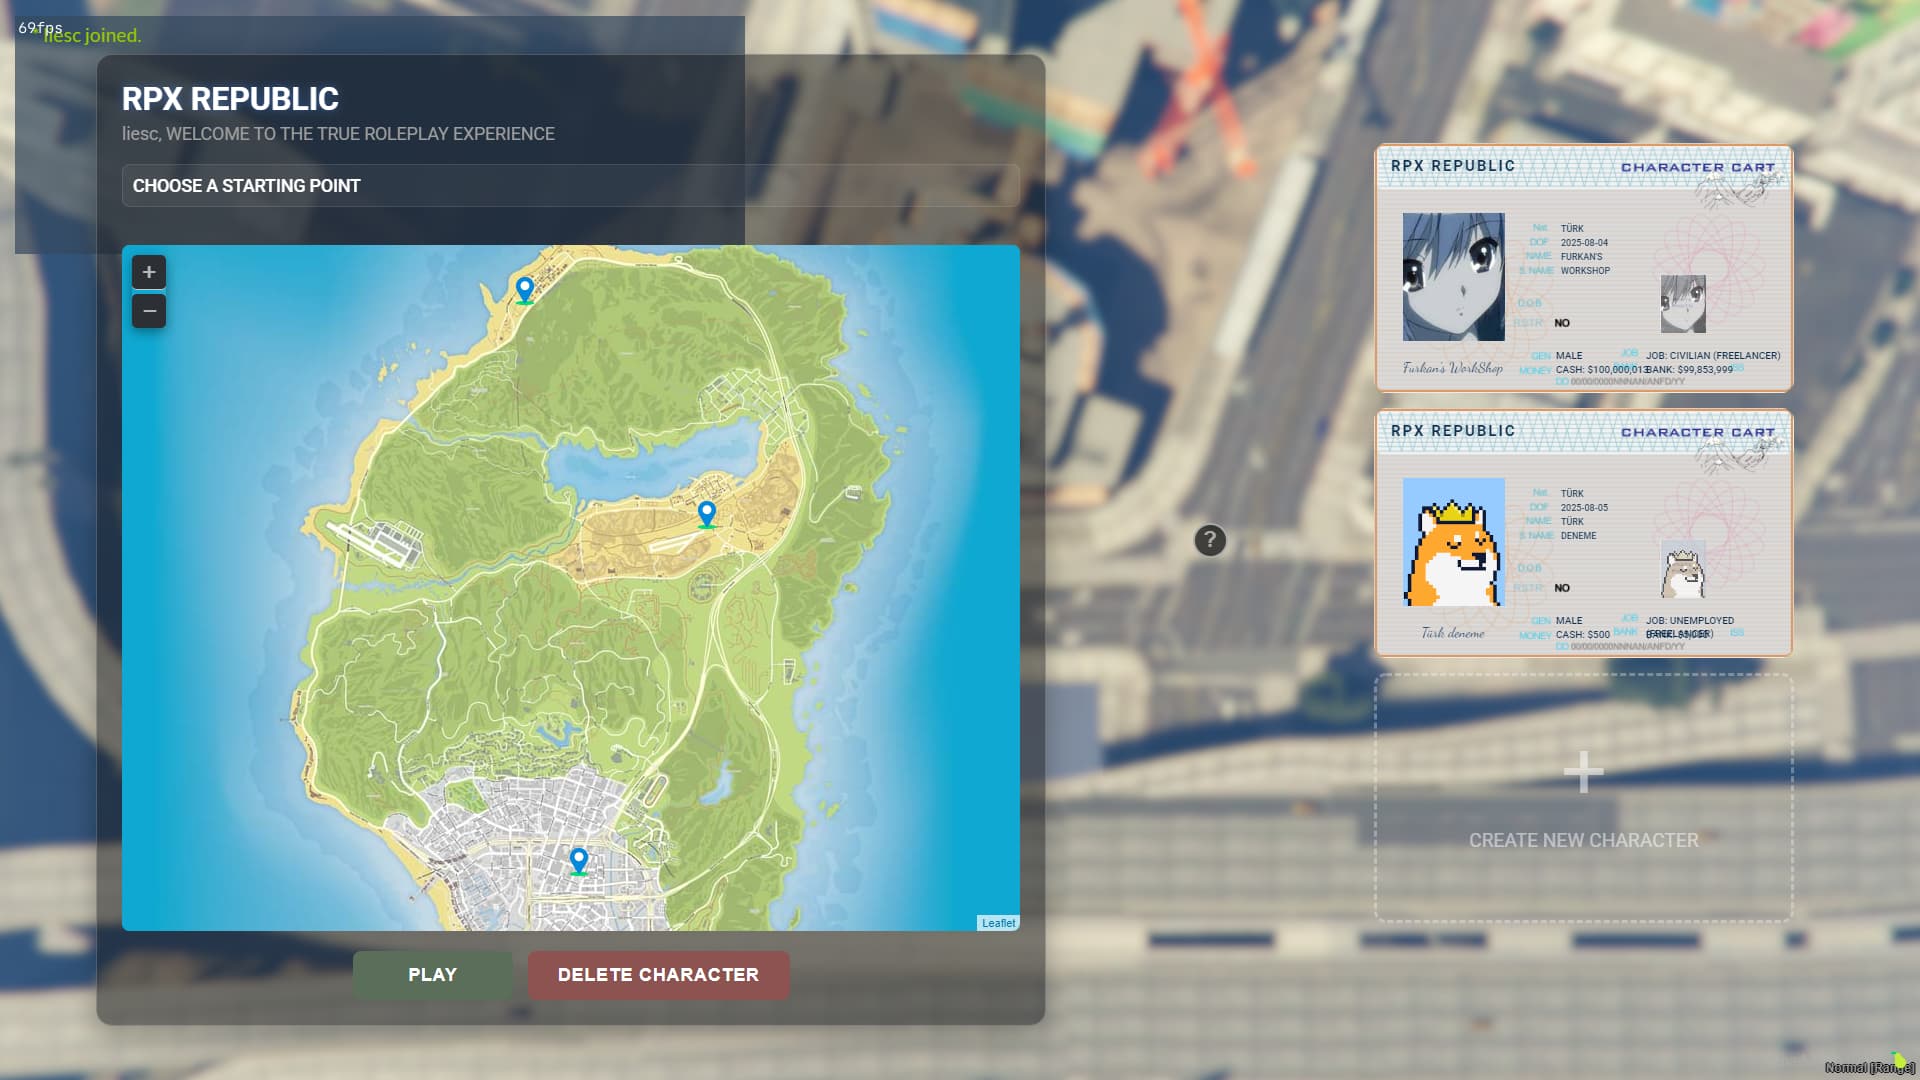Select the Sandy Shores spawn marker

click(x=707, y=513)
